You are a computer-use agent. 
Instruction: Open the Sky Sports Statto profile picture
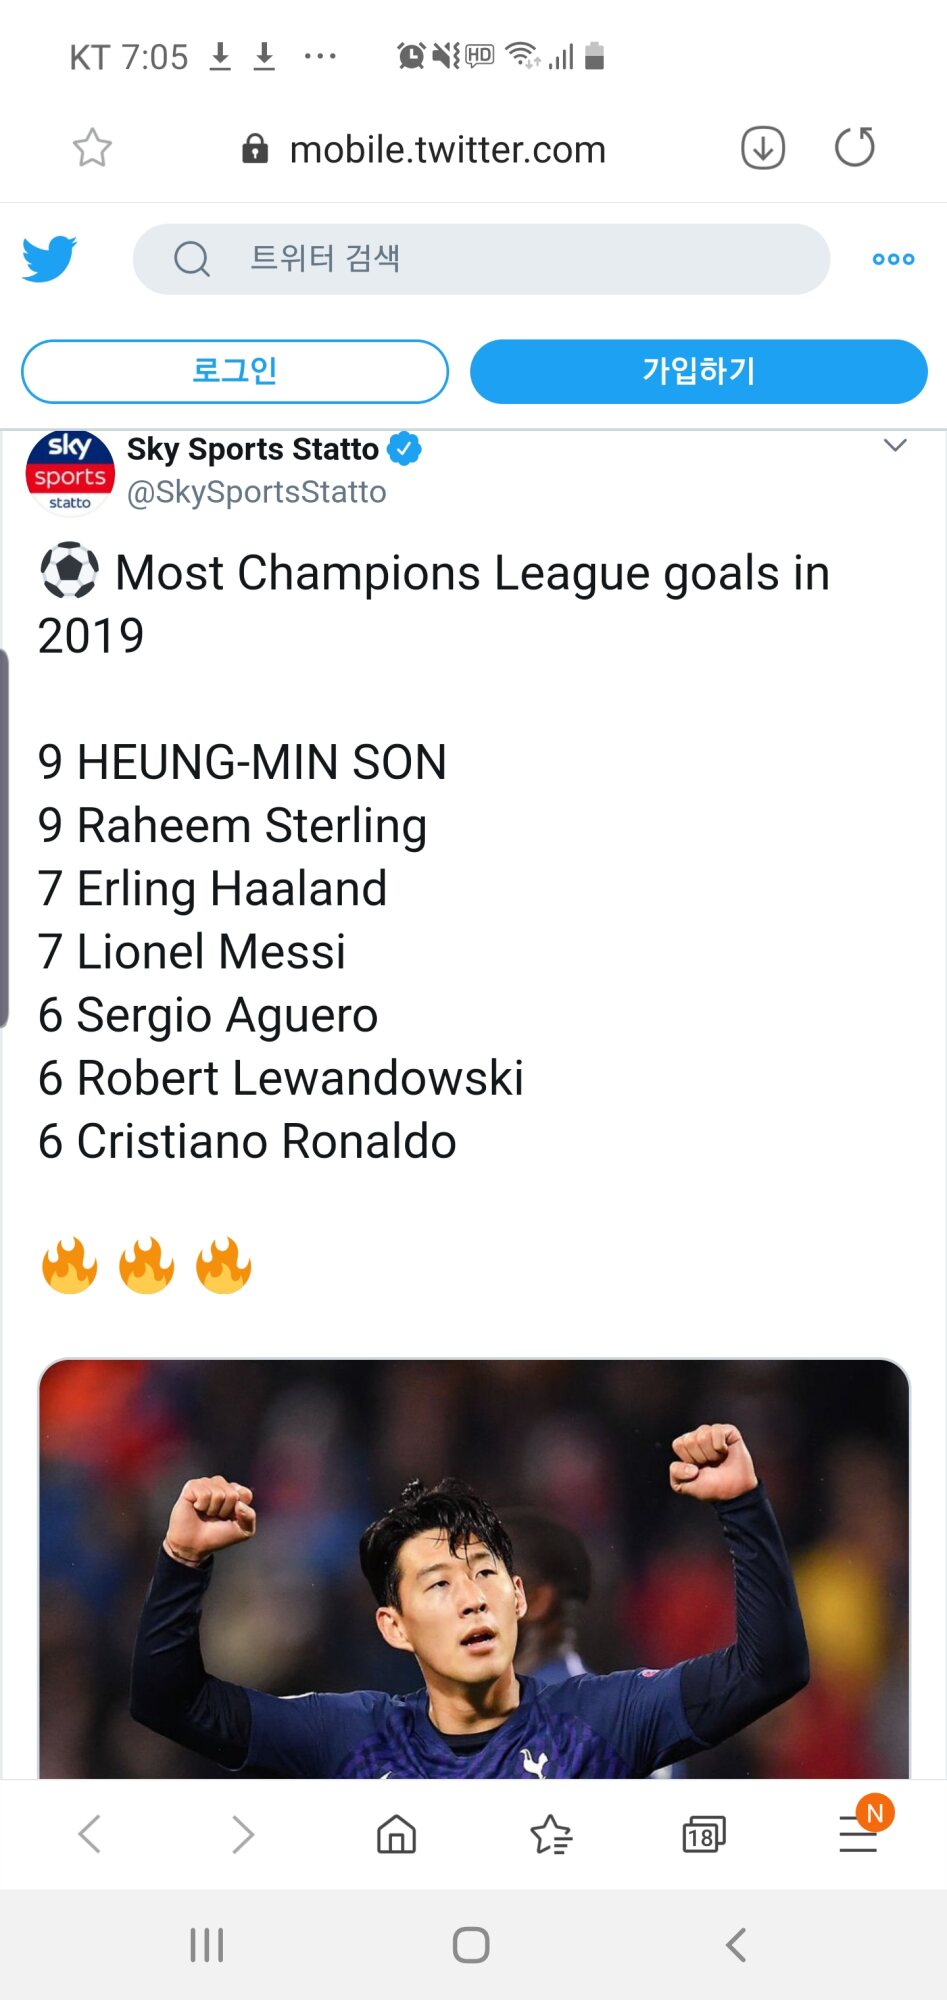(70, 472)
